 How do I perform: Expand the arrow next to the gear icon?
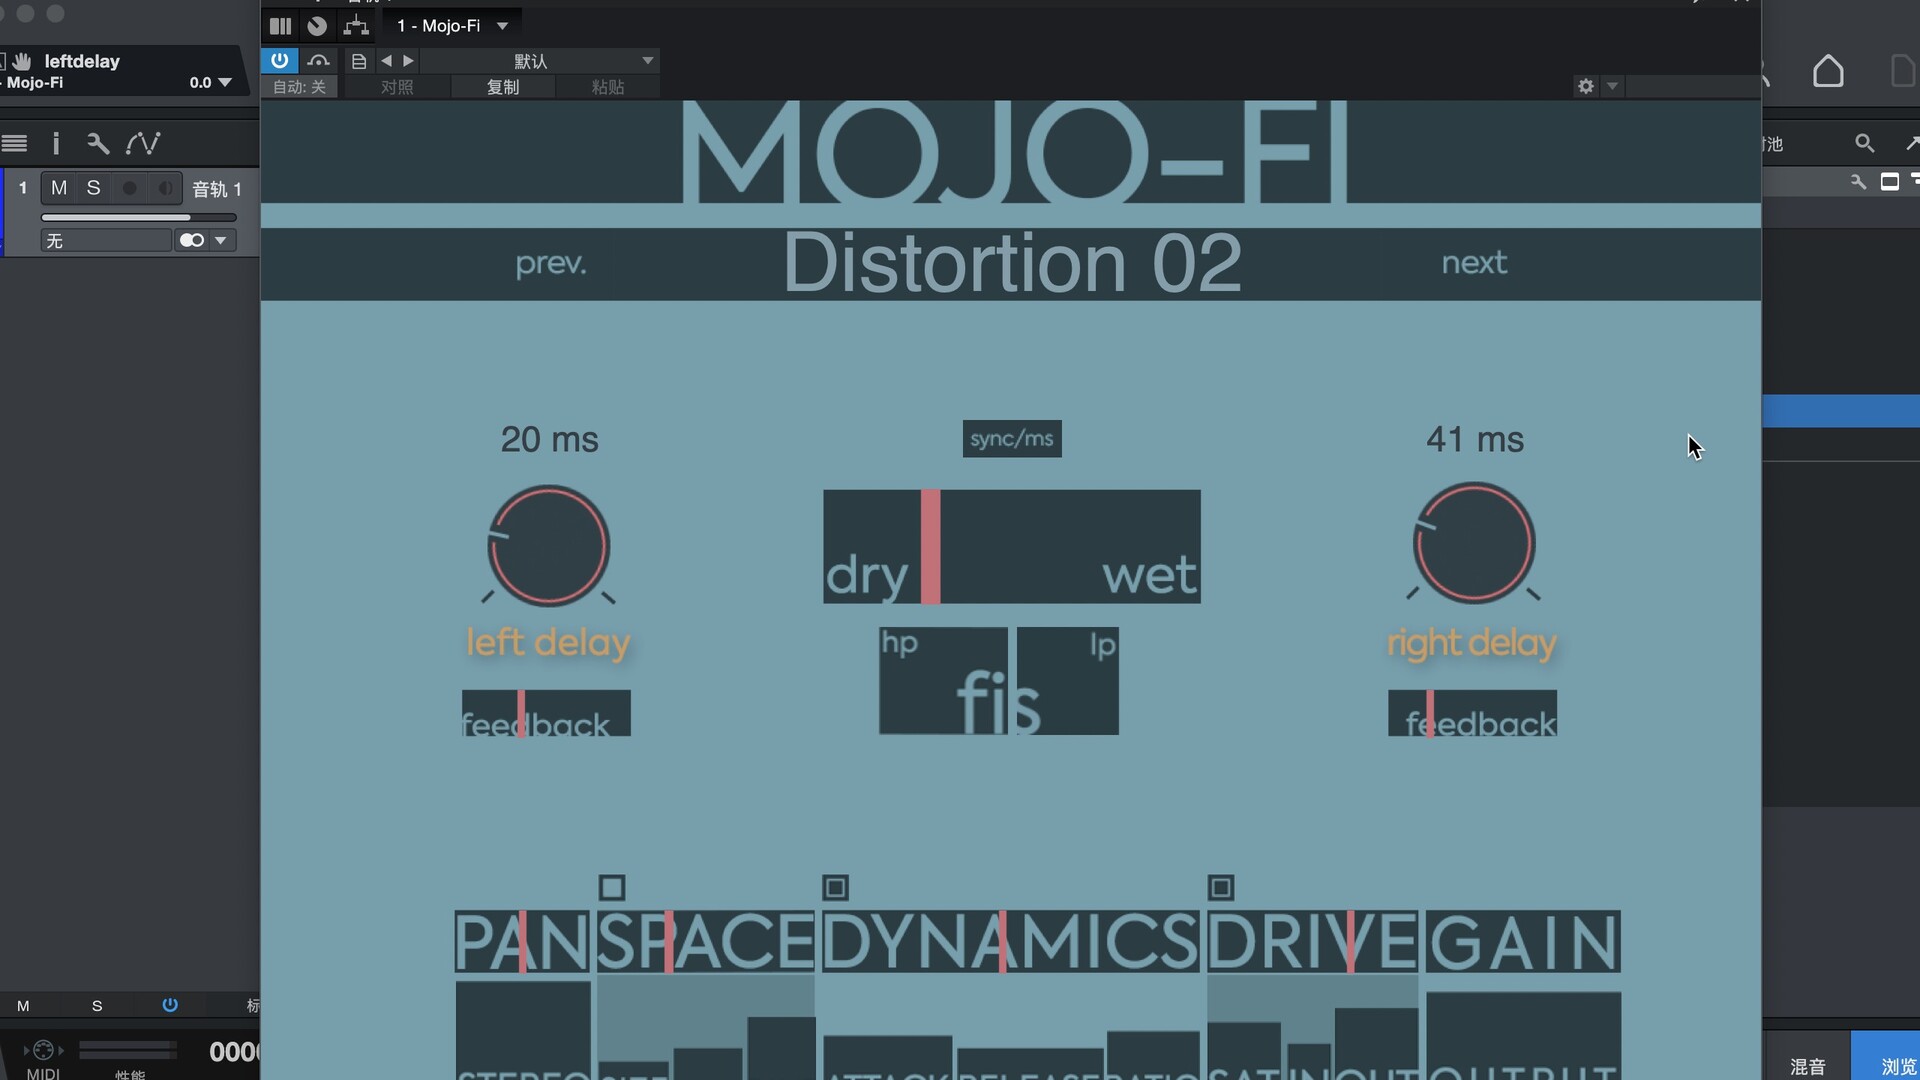[1612, 86]
